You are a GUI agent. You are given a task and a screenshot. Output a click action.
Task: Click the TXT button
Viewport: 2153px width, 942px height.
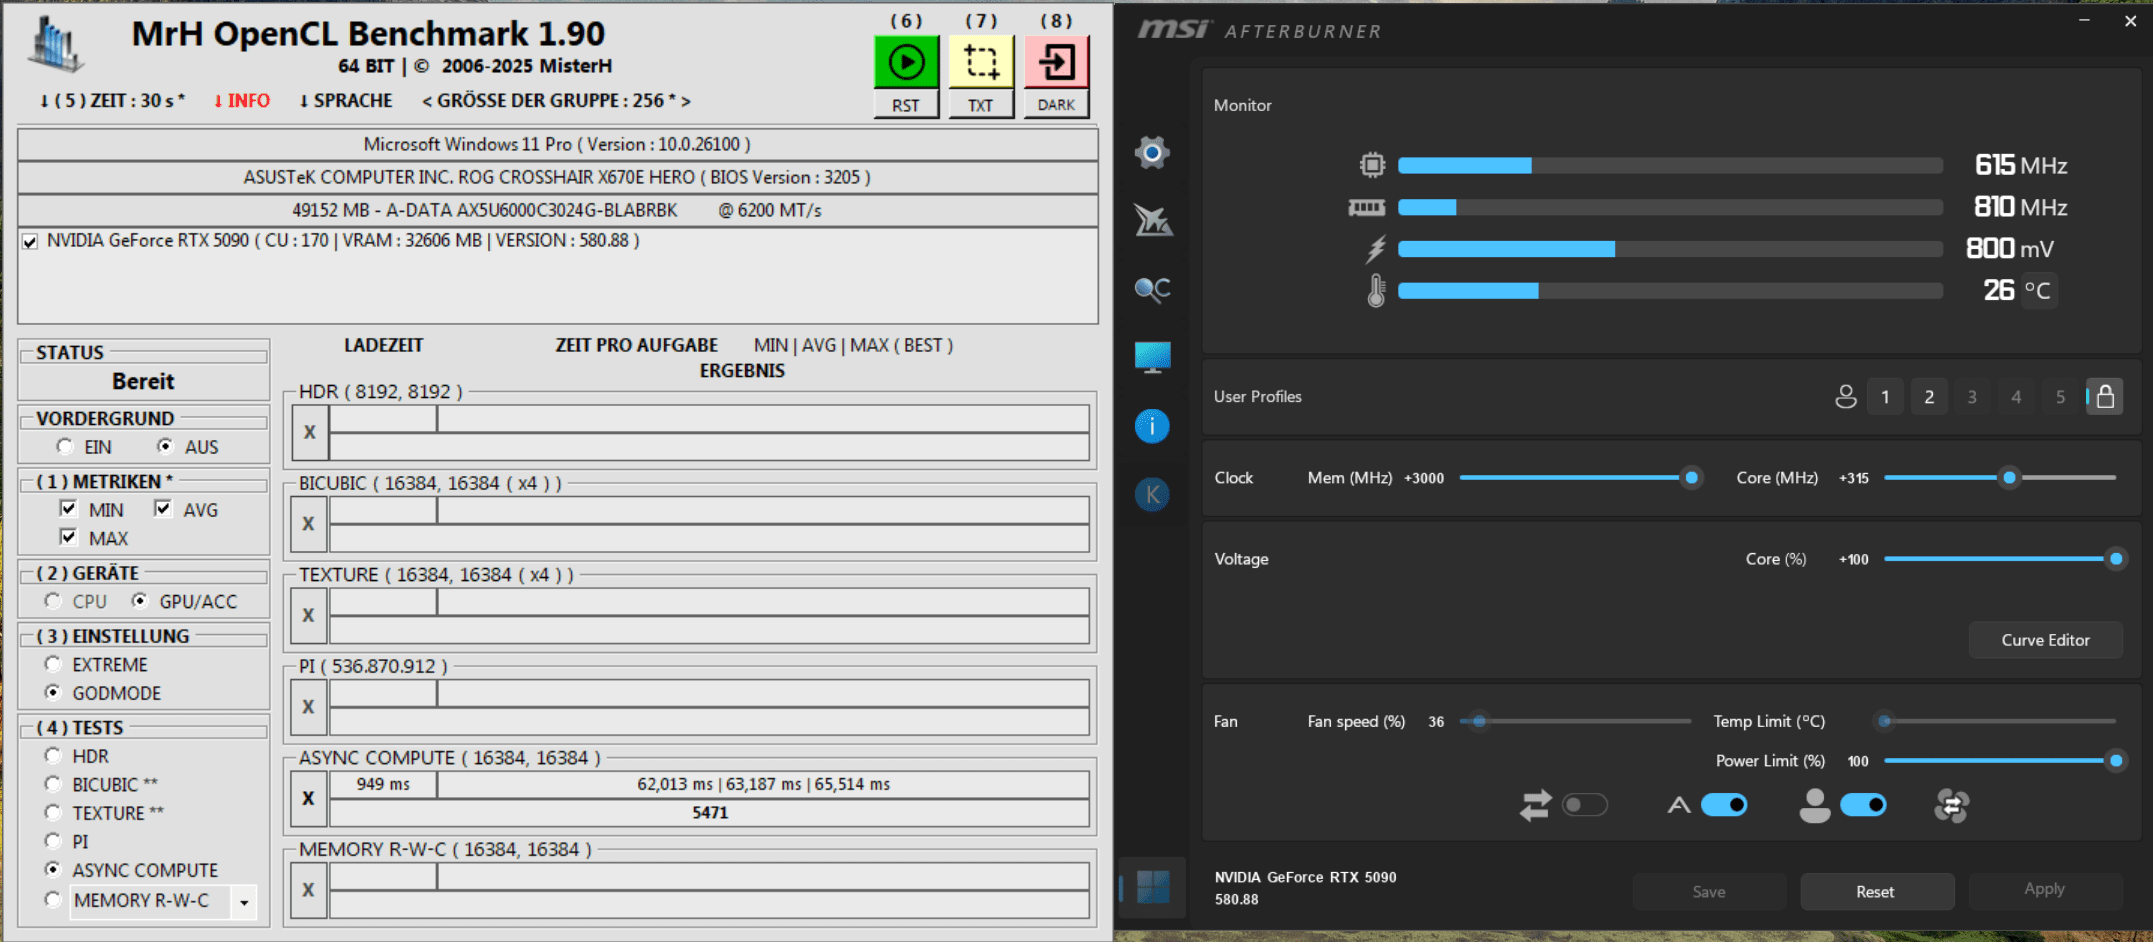981,104
